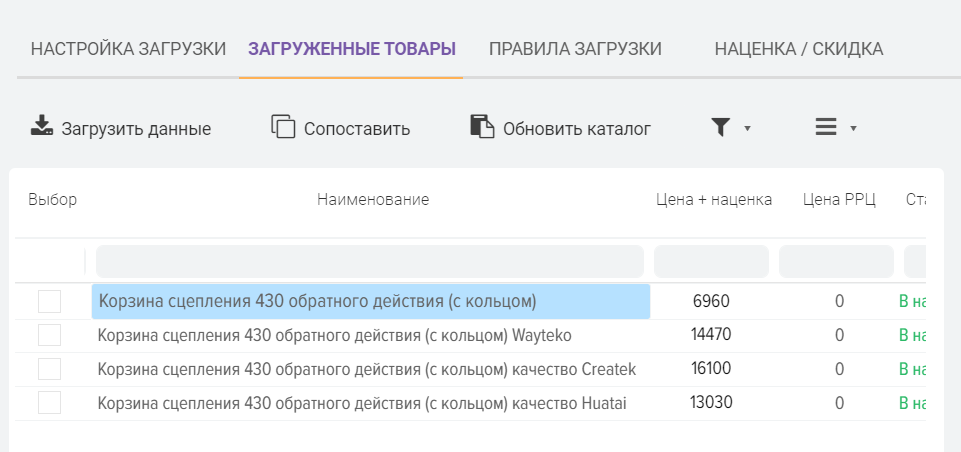Focus the Цена + наценка filter field

click(x=711, y=262)
